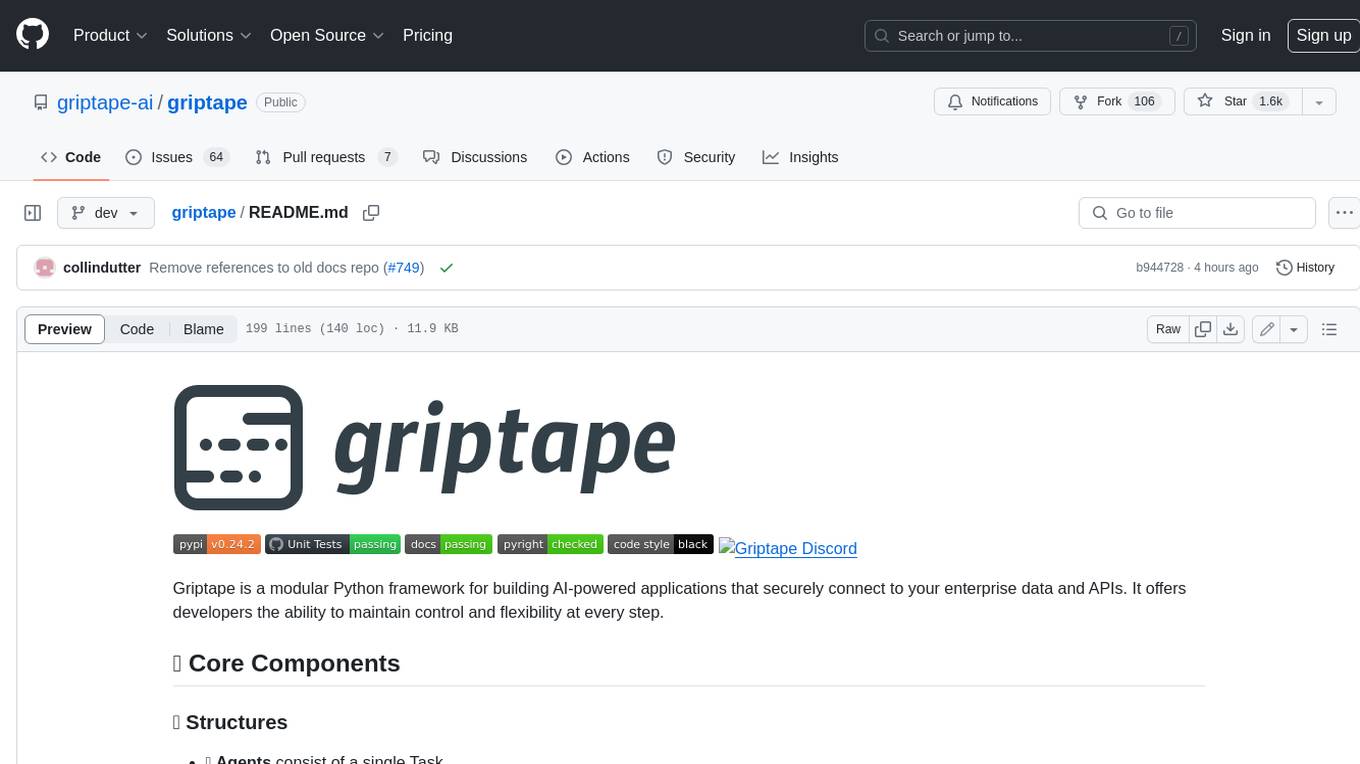Switch to Code view
The height and width of the screenshot is (764, 1360).
point(137,329)
